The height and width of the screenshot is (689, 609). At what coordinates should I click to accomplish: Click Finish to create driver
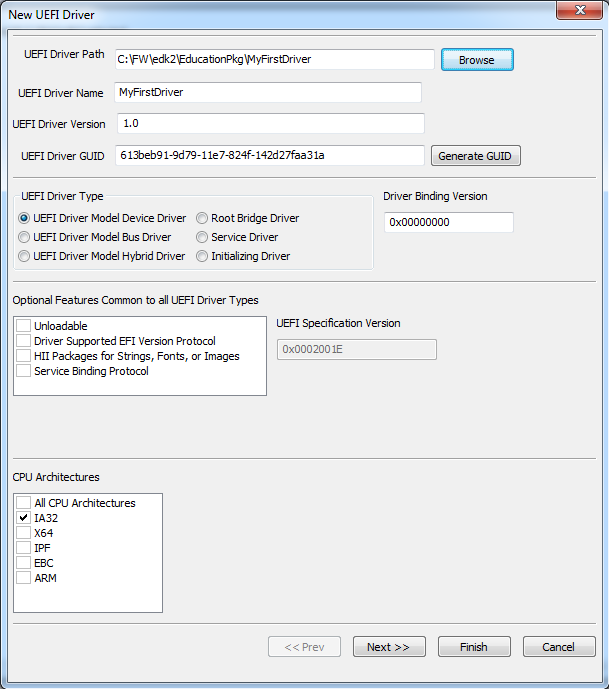point(474,647)
